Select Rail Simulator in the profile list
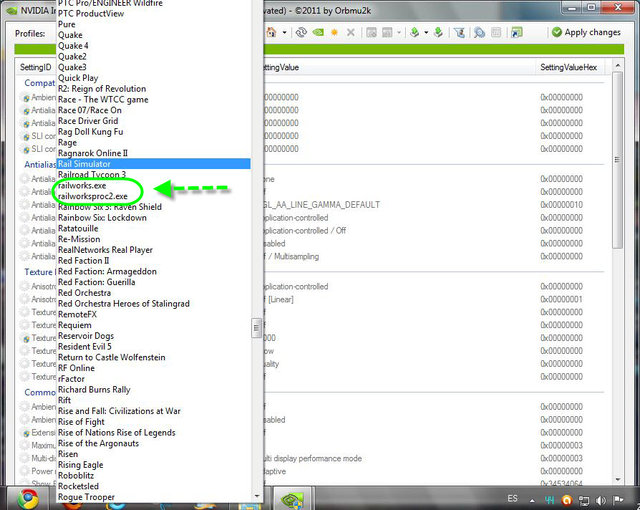This screenshot has height=510, width=640. point(85,164)
